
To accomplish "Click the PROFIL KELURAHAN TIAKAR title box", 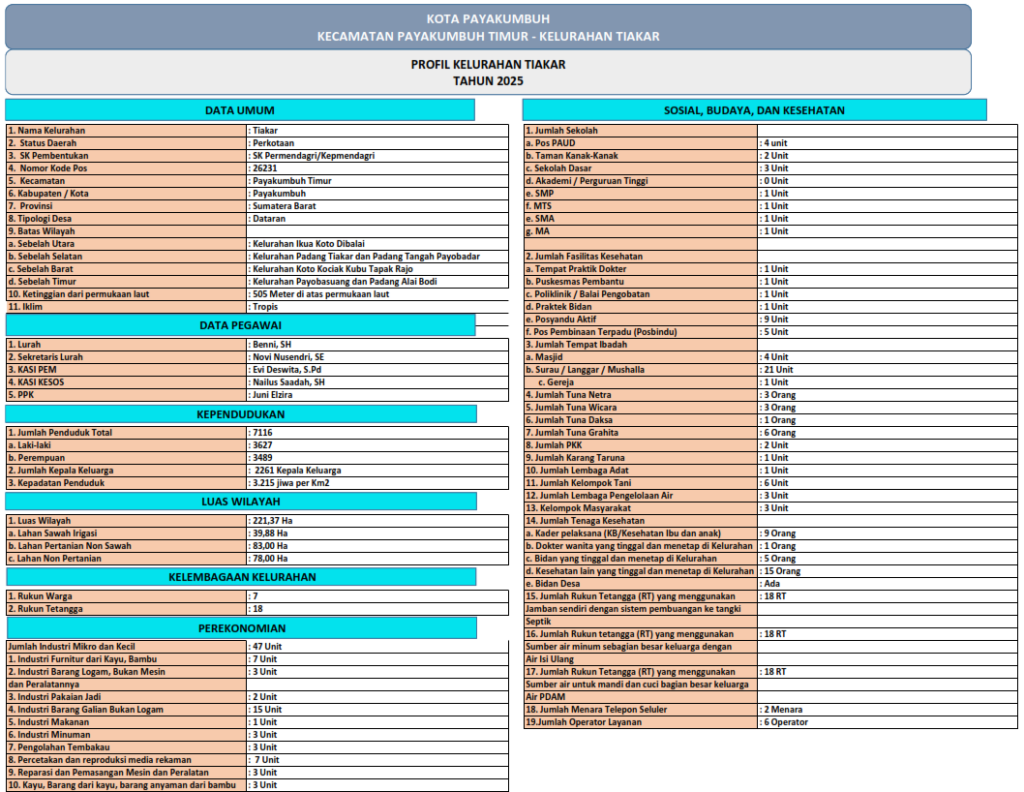I will click(488, 72).
